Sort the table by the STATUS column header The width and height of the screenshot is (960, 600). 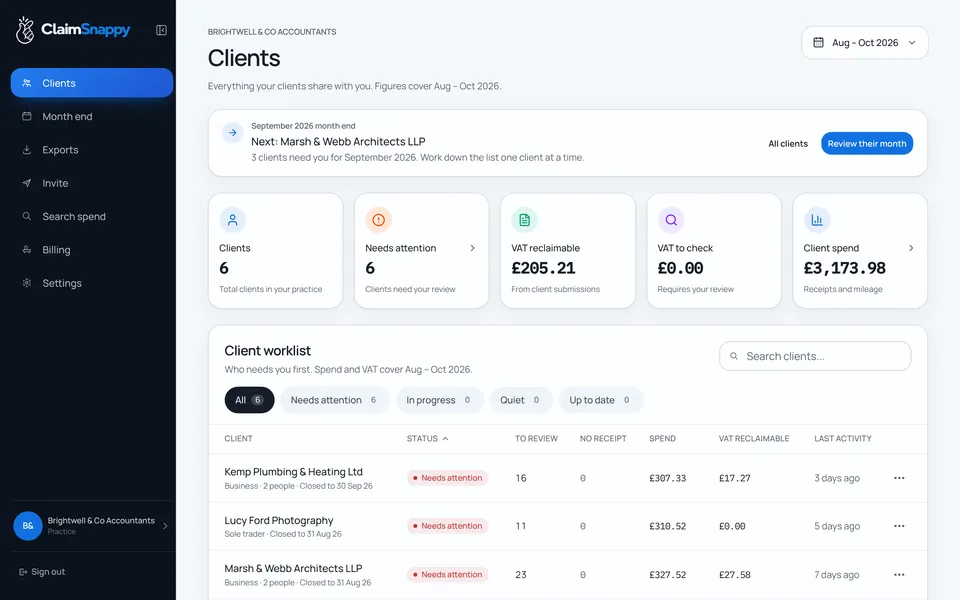point(427,438)
